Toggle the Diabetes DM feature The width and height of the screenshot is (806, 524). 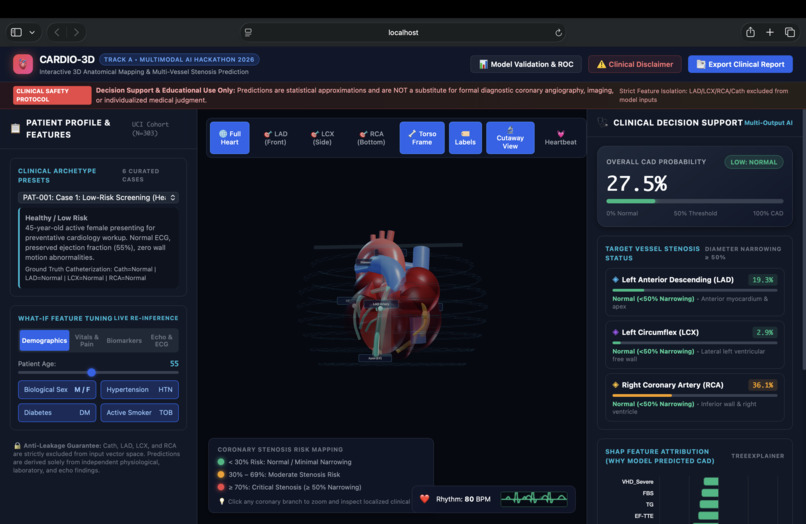pos(57,412)
